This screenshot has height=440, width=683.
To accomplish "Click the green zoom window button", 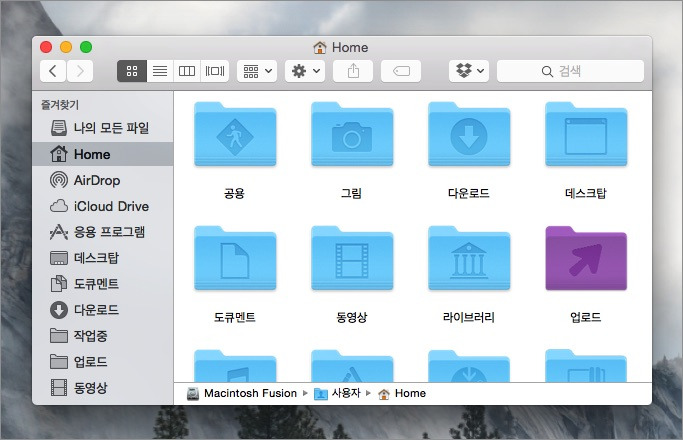I will click(86, 47).
